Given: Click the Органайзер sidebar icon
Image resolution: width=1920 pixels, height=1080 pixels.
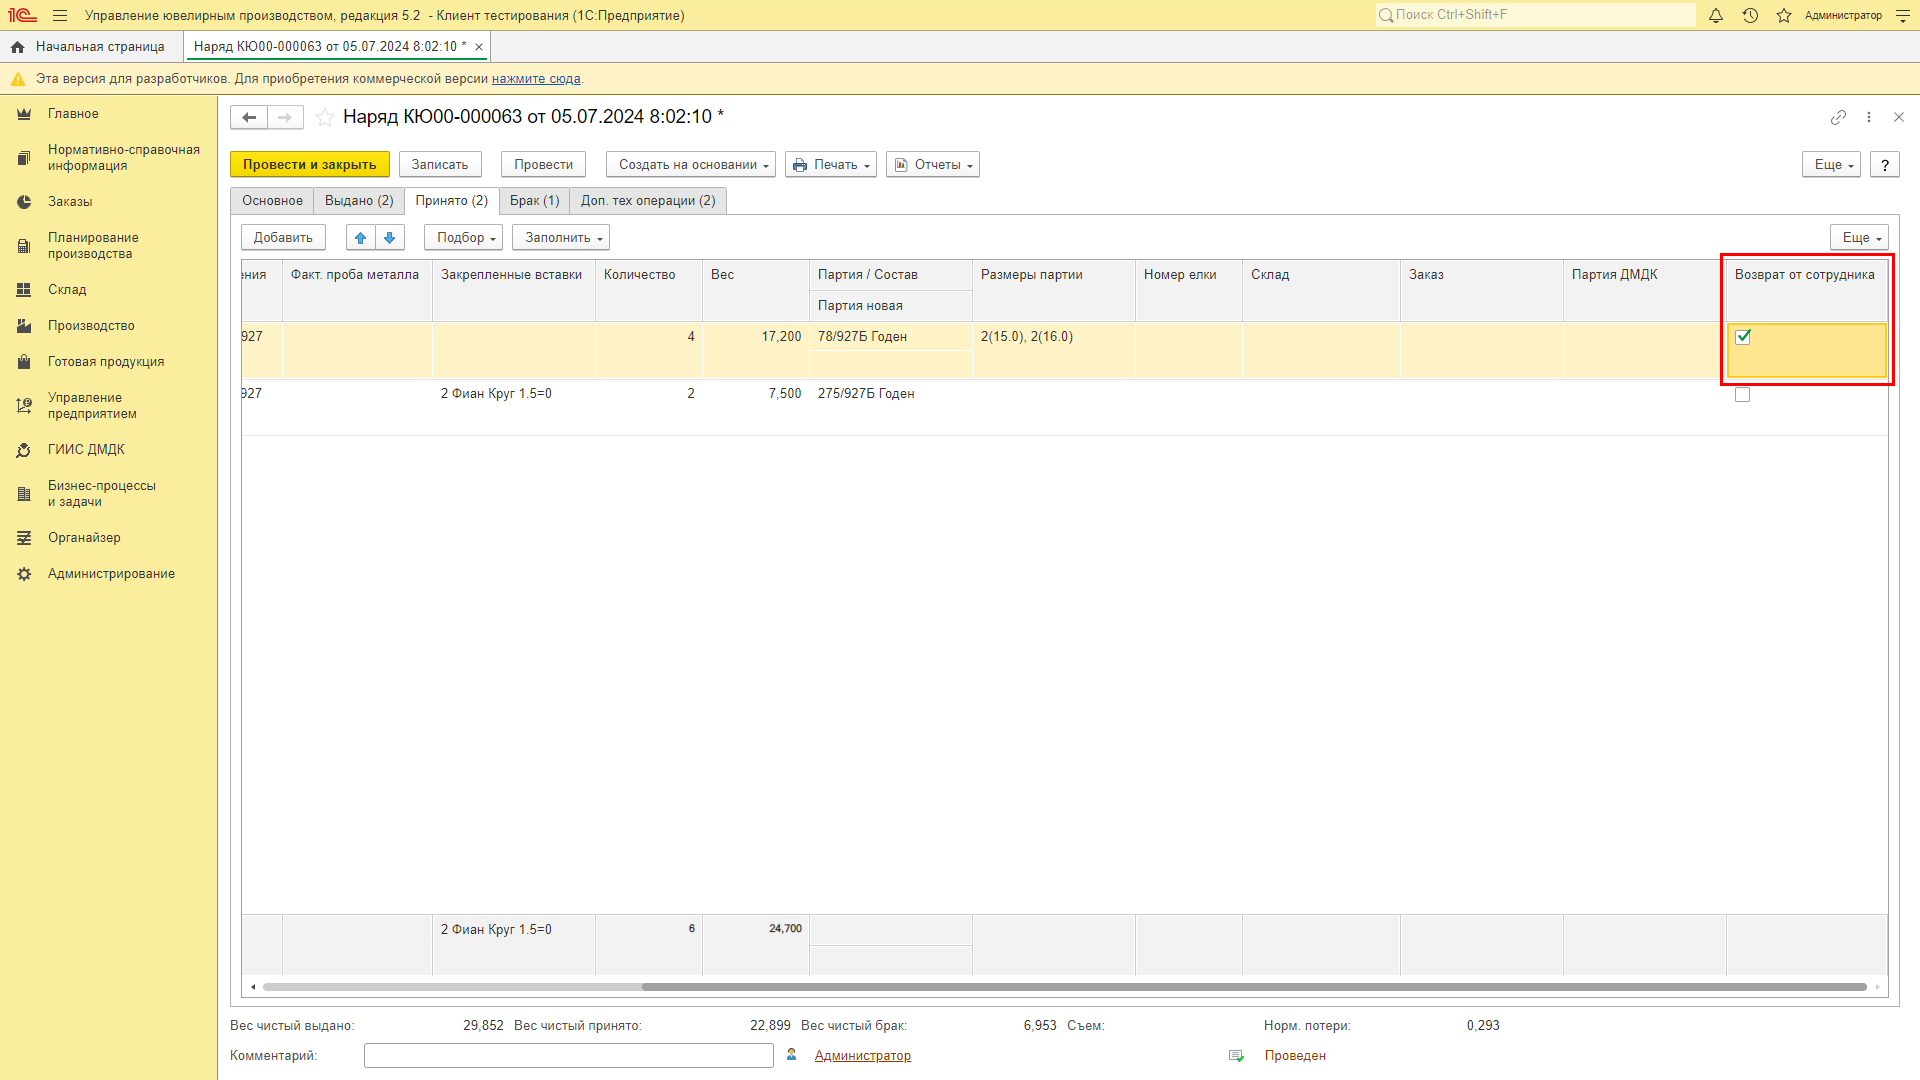Looking at the screenshot, I should [x=24, y=538].
